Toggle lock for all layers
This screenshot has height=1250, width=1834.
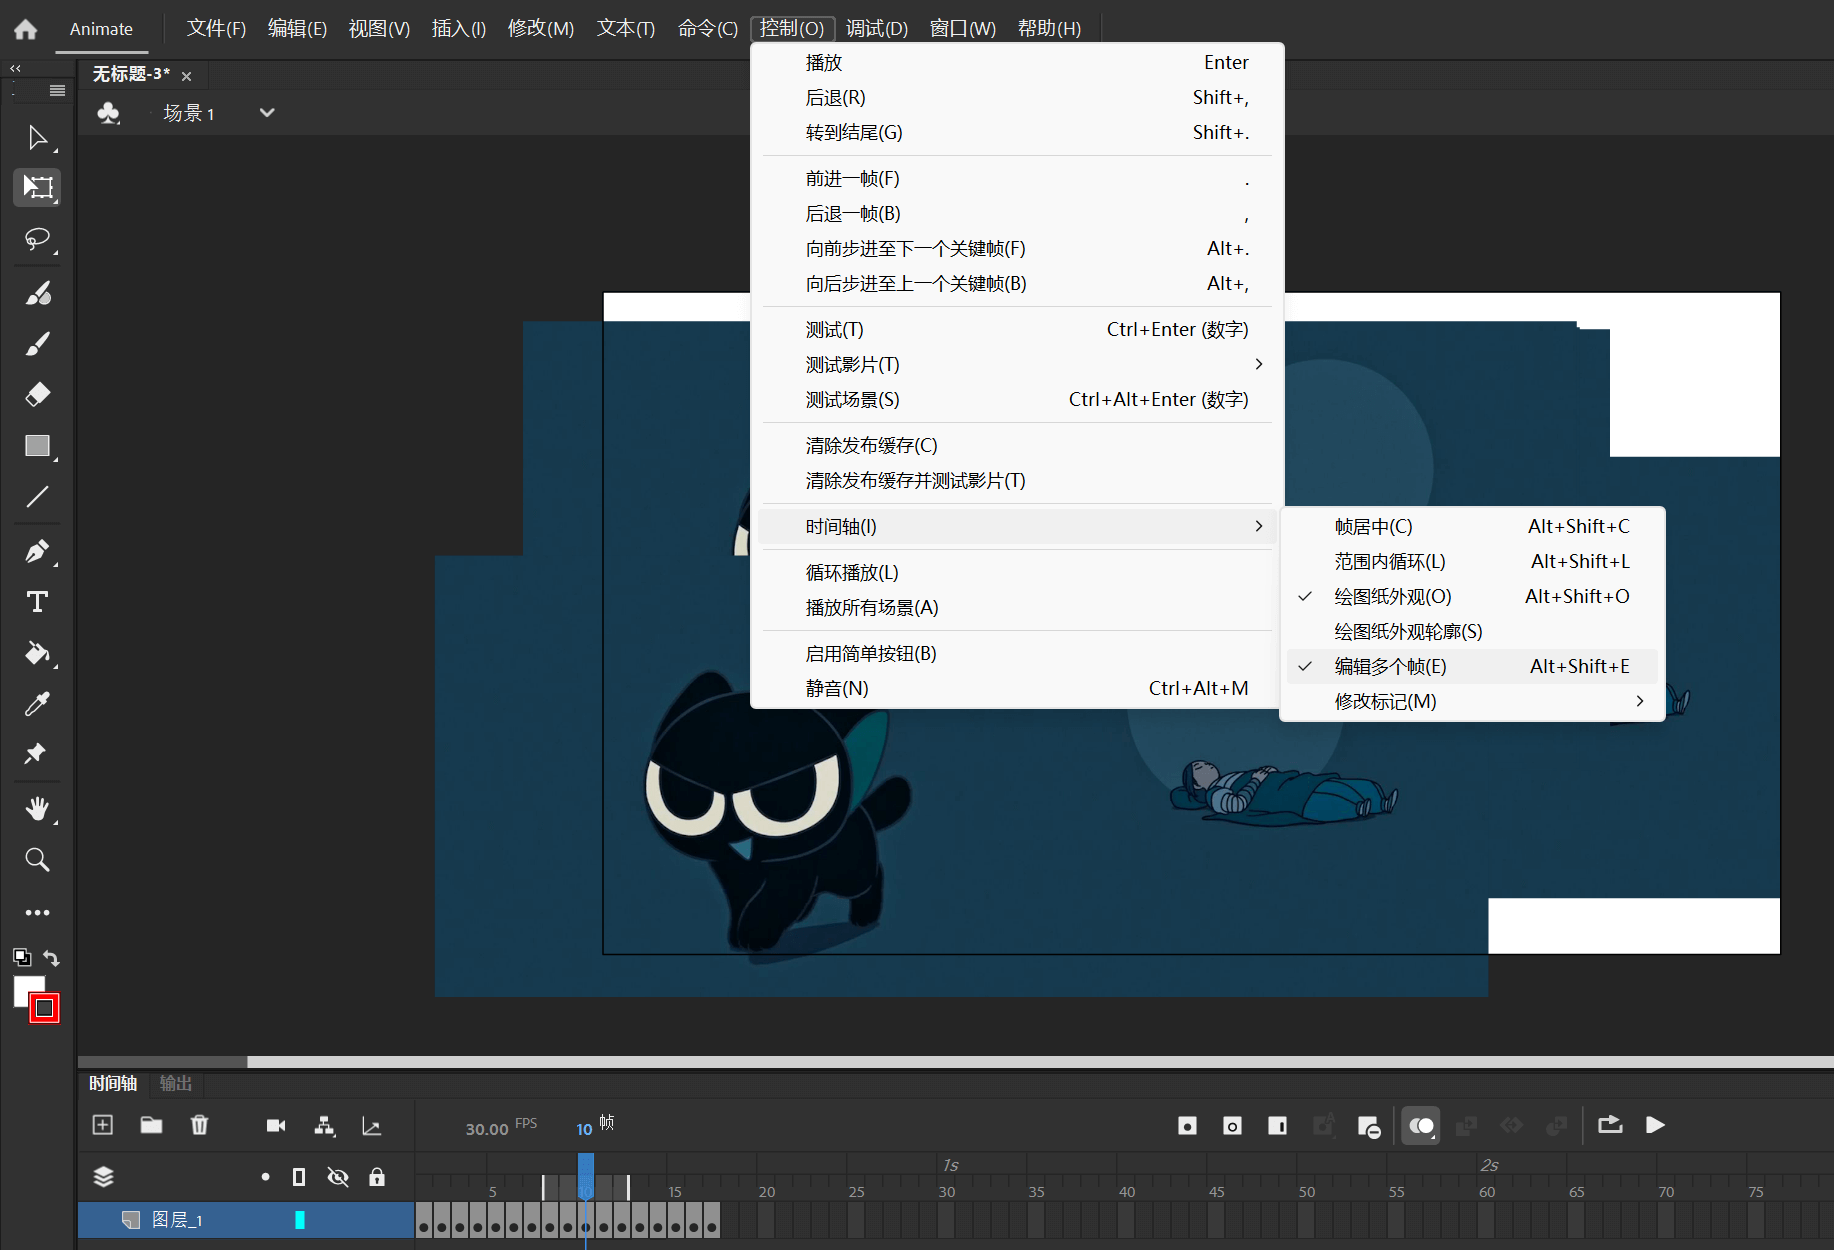click(377, 1177)
